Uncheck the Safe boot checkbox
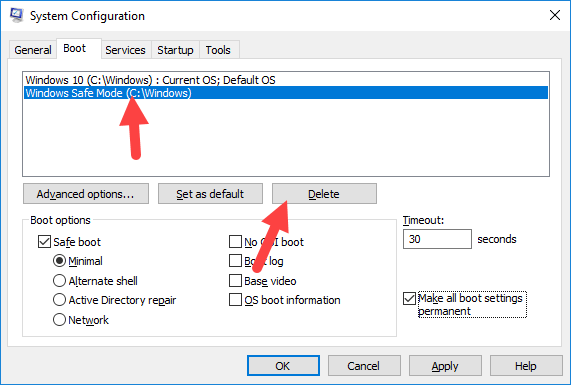Image resolution: width=571 pixels, height=385 pixels. pos(44,242)
